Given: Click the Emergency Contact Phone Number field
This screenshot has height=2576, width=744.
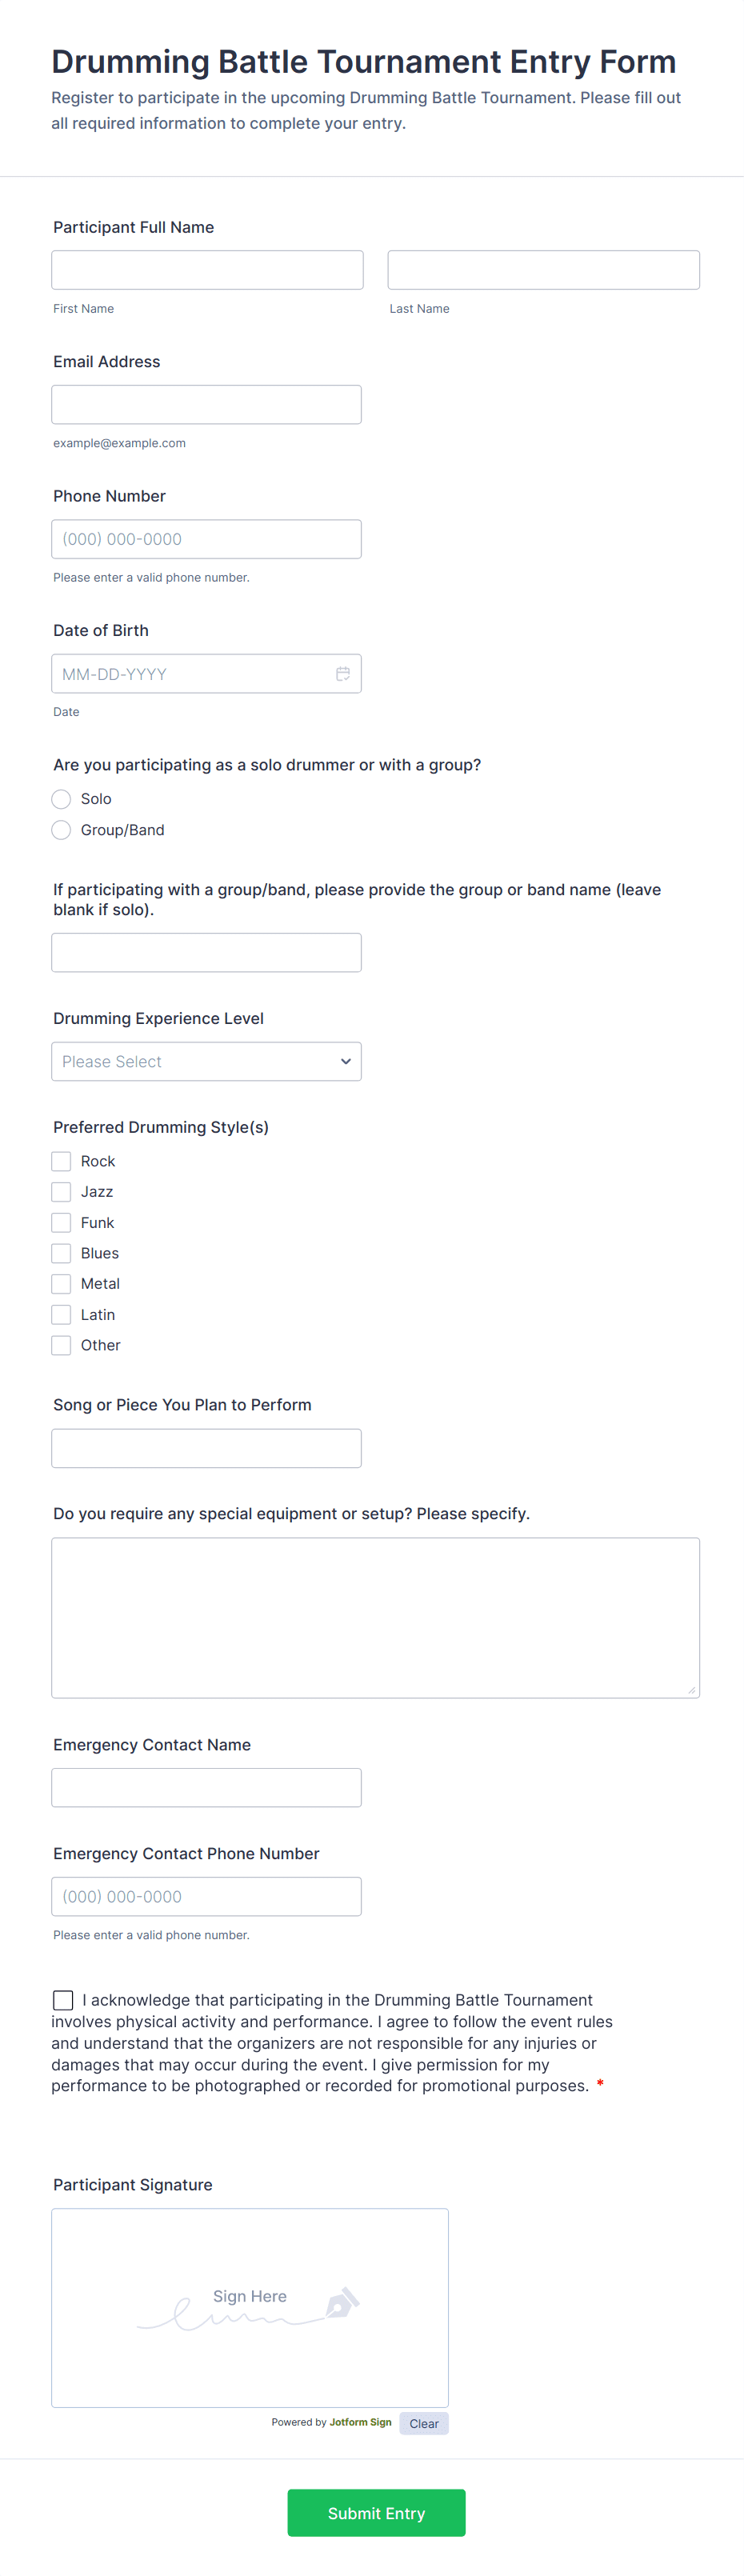Looking at the screenshot, I should click(206, 1897).
